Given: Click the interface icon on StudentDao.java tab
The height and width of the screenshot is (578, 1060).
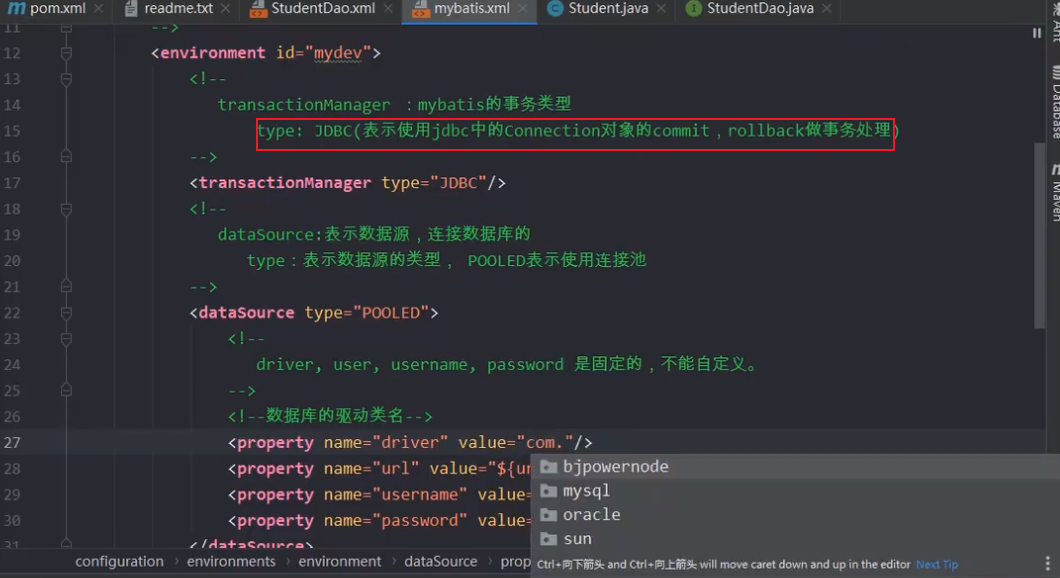Looking at the screenshot, I should [x=694, y=9].
